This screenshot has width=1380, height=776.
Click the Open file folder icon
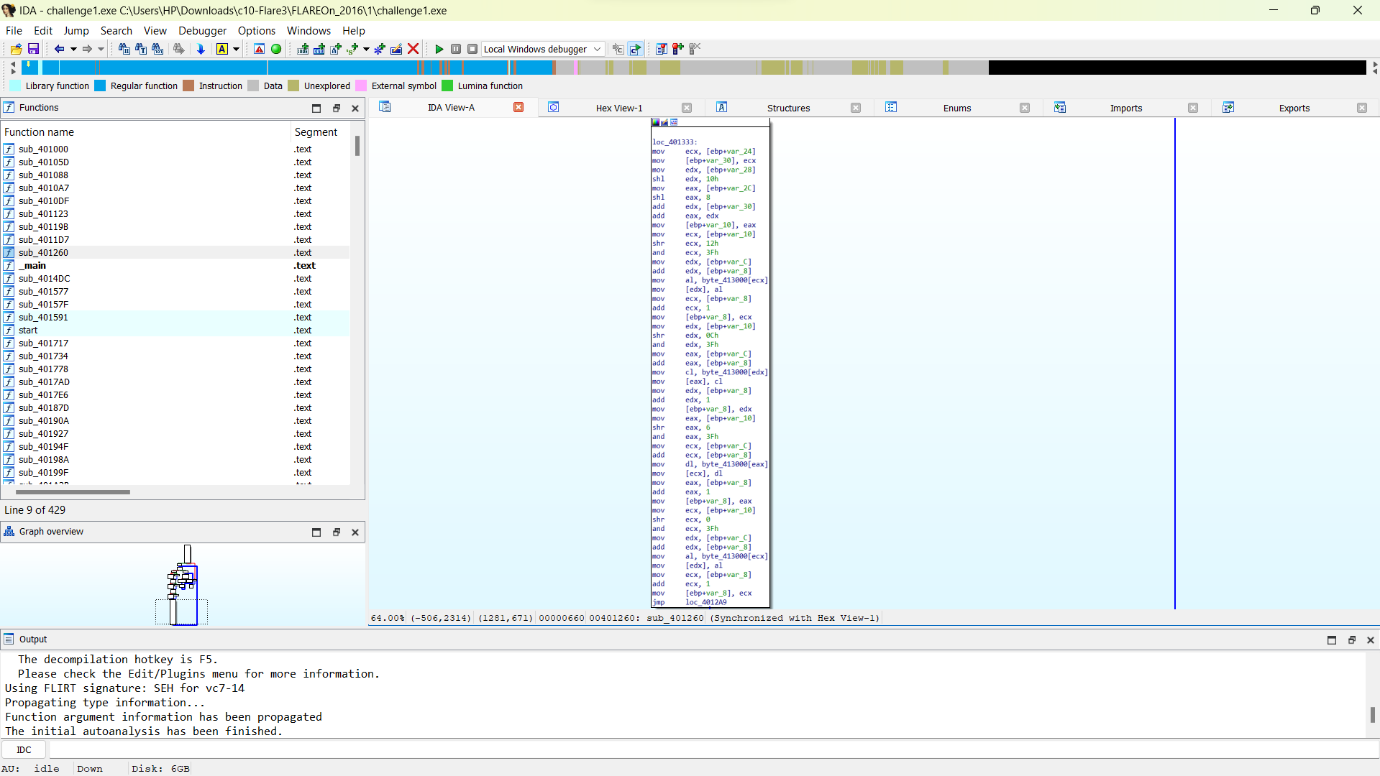pos(17,49)
